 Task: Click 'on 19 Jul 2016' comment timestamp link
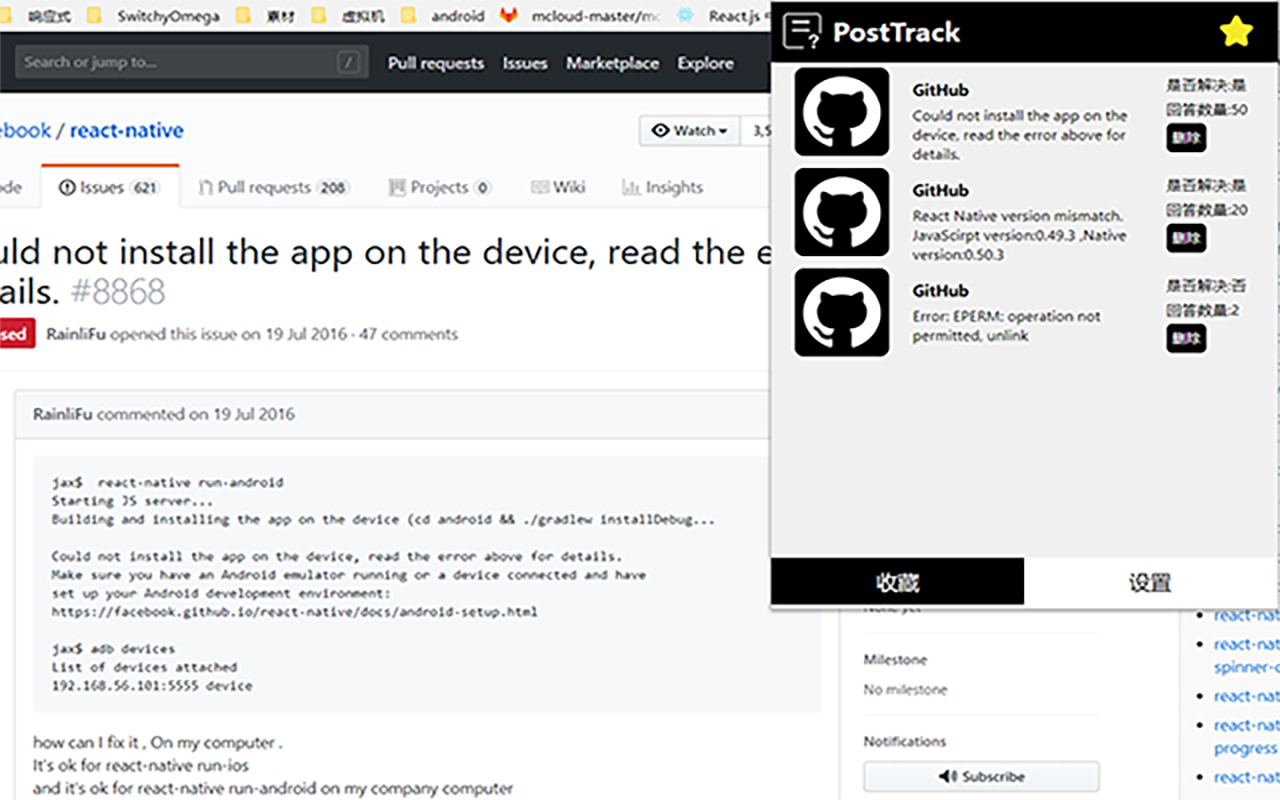[x=242, y=413]
